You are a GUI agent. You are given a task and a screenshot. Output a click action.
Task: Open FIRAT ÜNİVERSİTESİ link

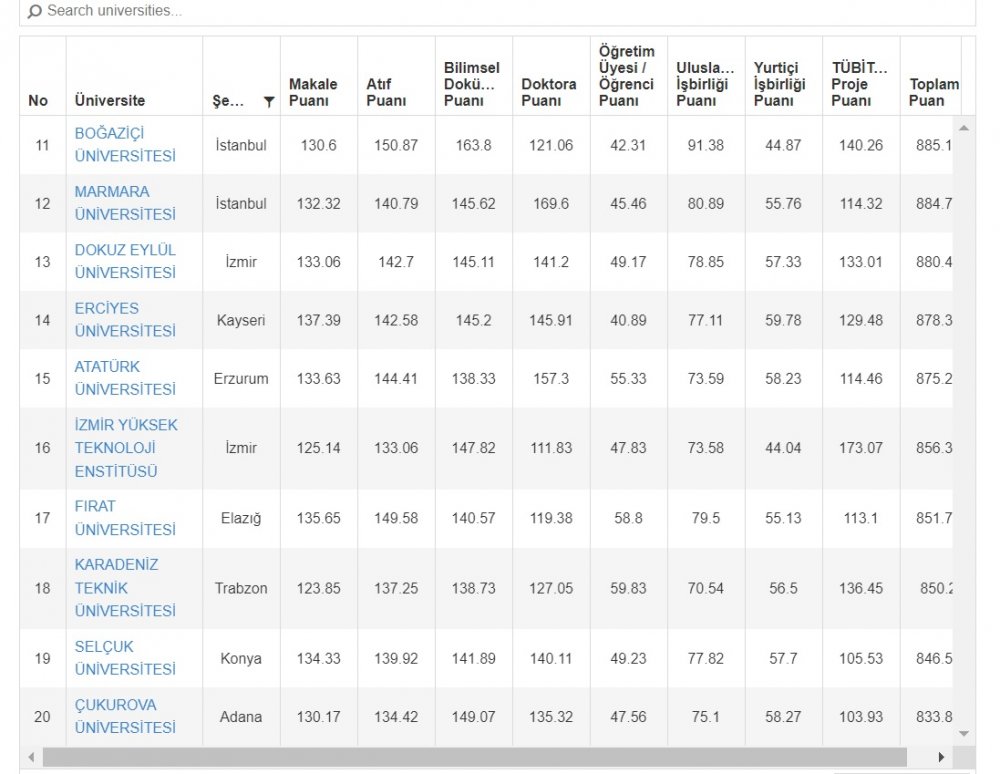point(125,518)
